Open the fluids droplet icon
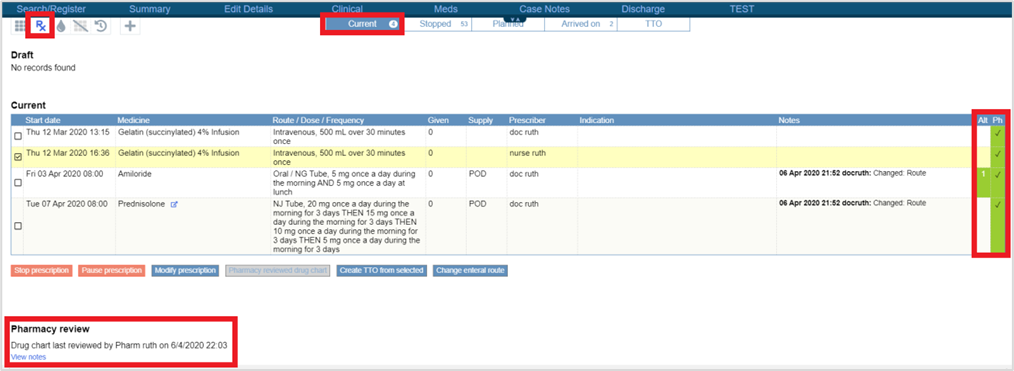1014x371 pixels. pos(61,26)
